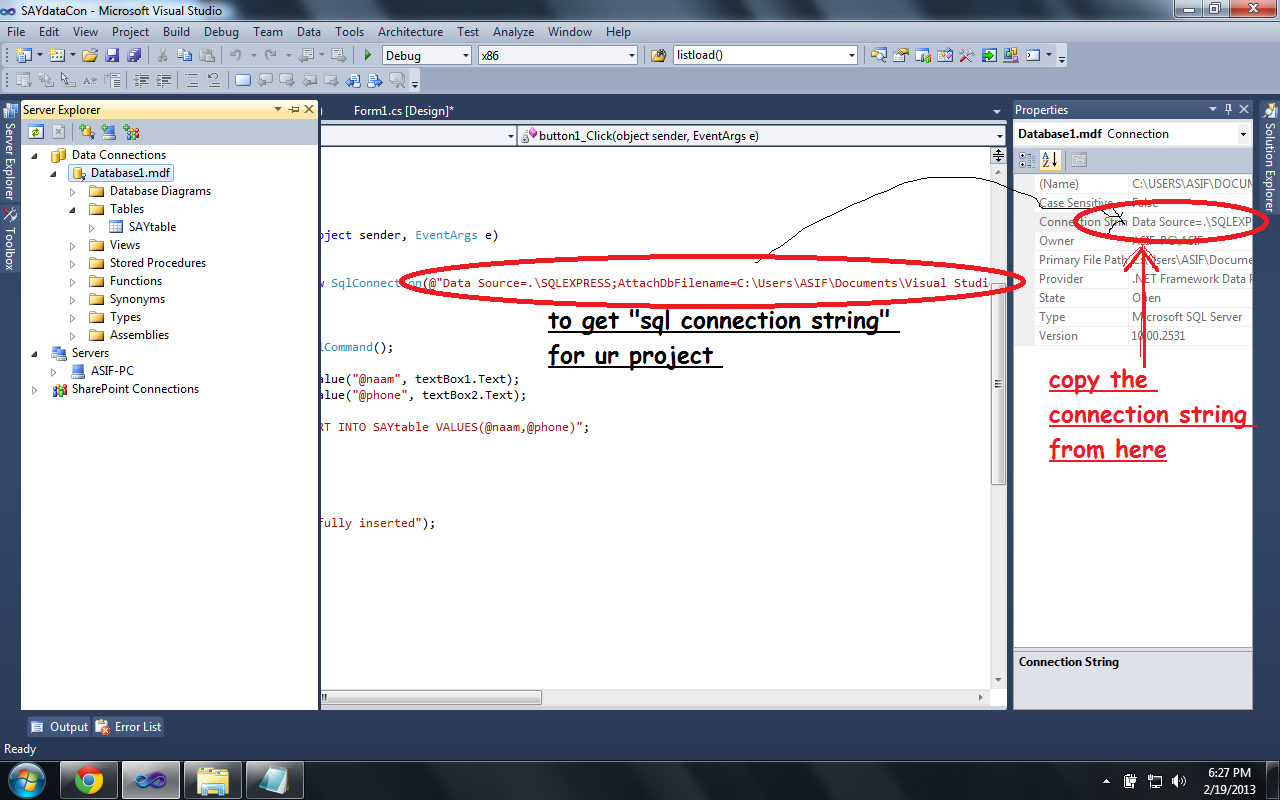Screen dimensions: 1280x800
Task: Click the Save All toolbar icon
Action: [x=133, y=55]
